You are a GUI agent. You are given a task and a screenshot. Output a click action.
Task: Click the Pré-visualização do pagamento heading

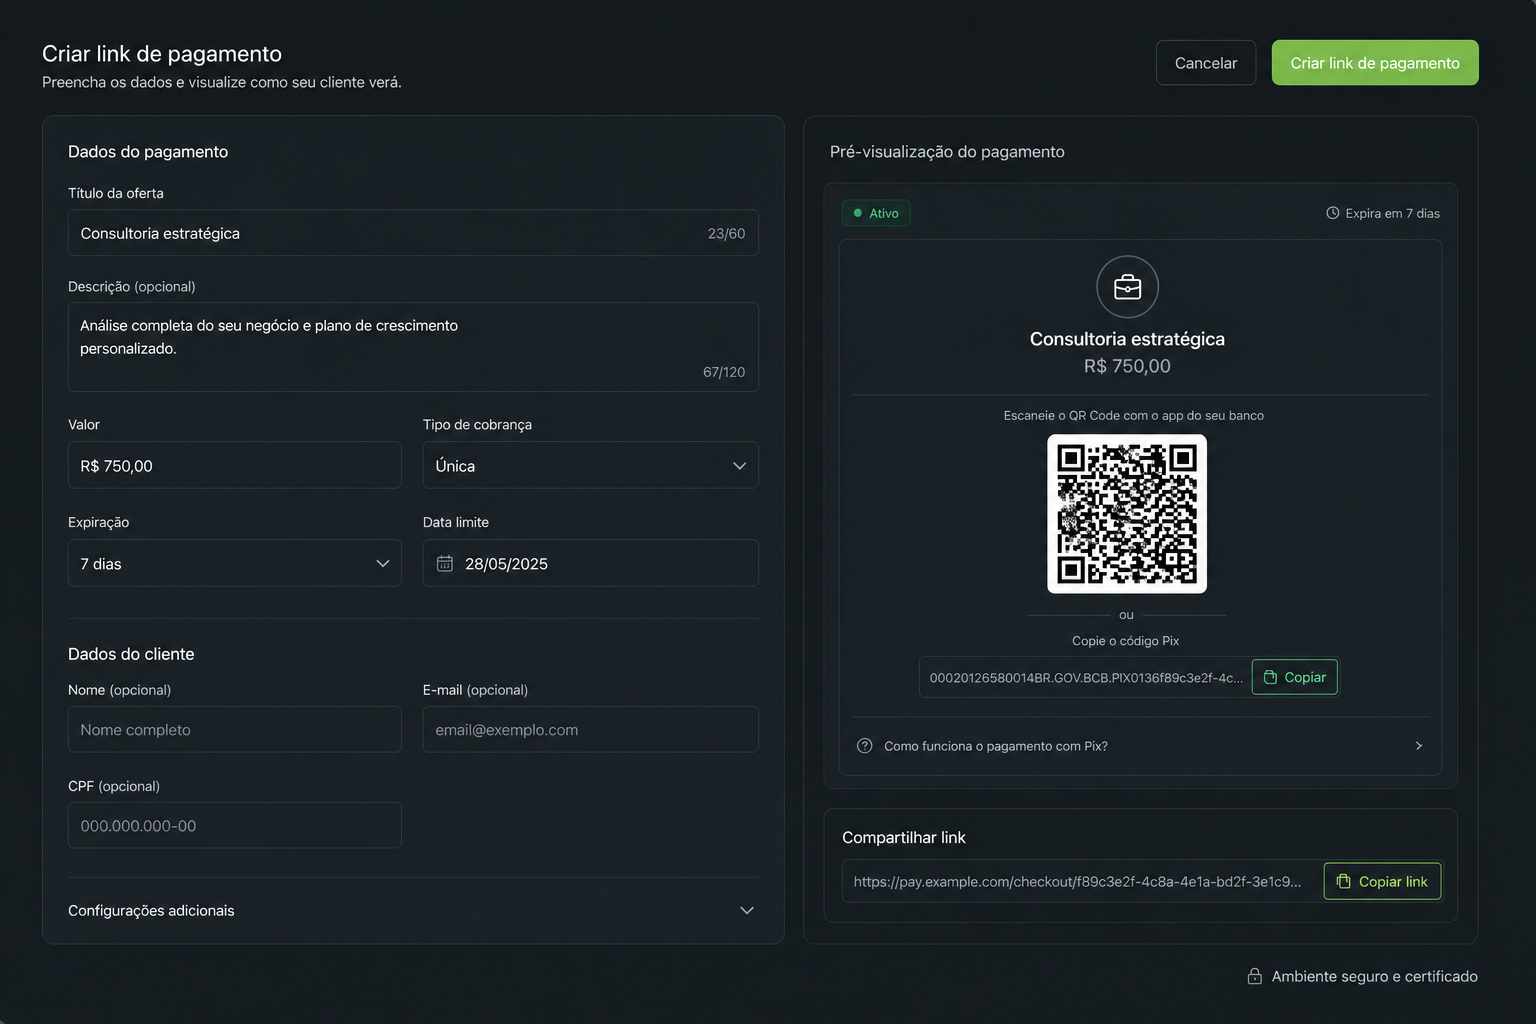click(947, 152)
